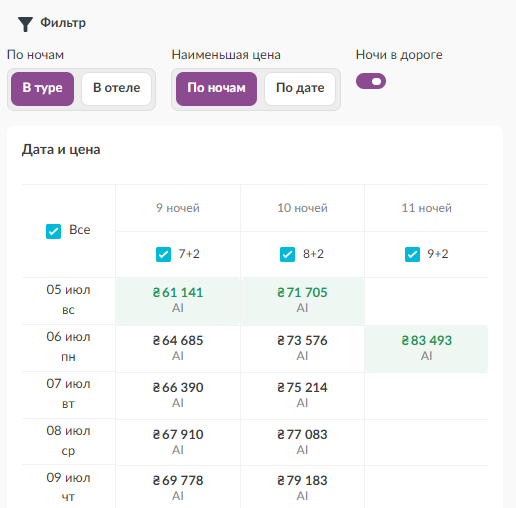
Task: Pick the ₴61 141 price for 05 июл
Action: (x=178, y=301)
